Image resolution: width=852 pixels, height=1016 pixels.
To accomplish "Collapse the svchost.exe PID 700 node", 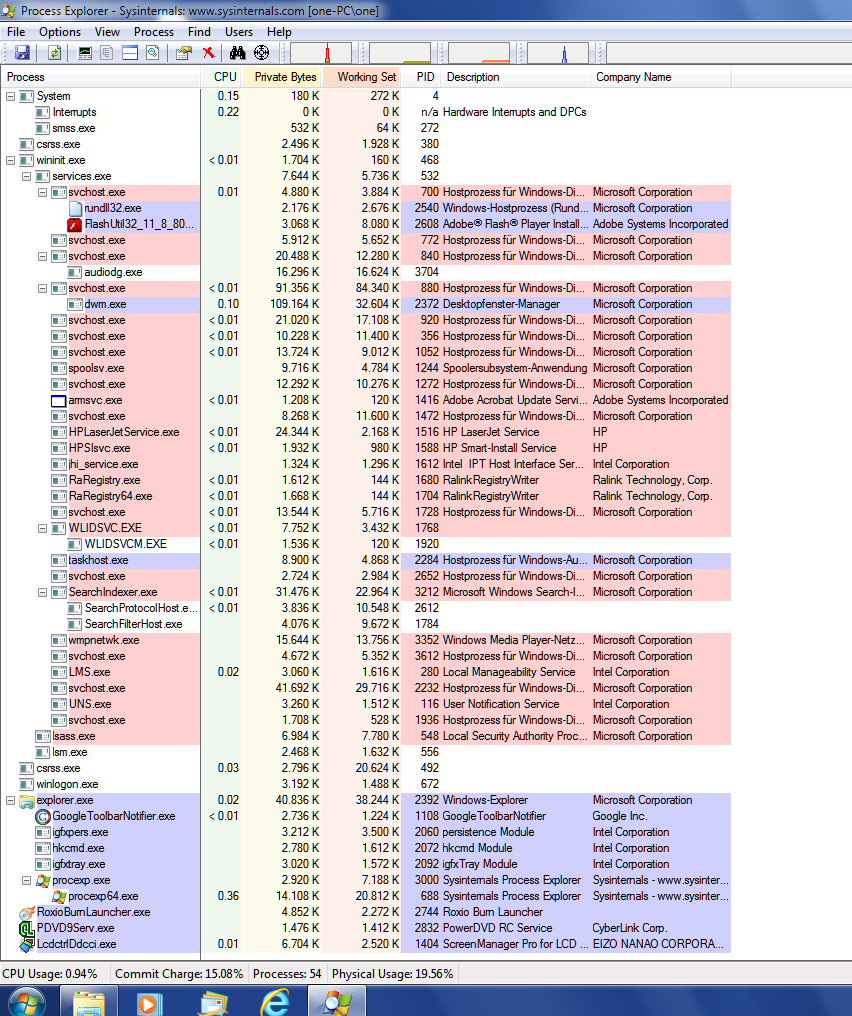I will [x=43, y=192].
